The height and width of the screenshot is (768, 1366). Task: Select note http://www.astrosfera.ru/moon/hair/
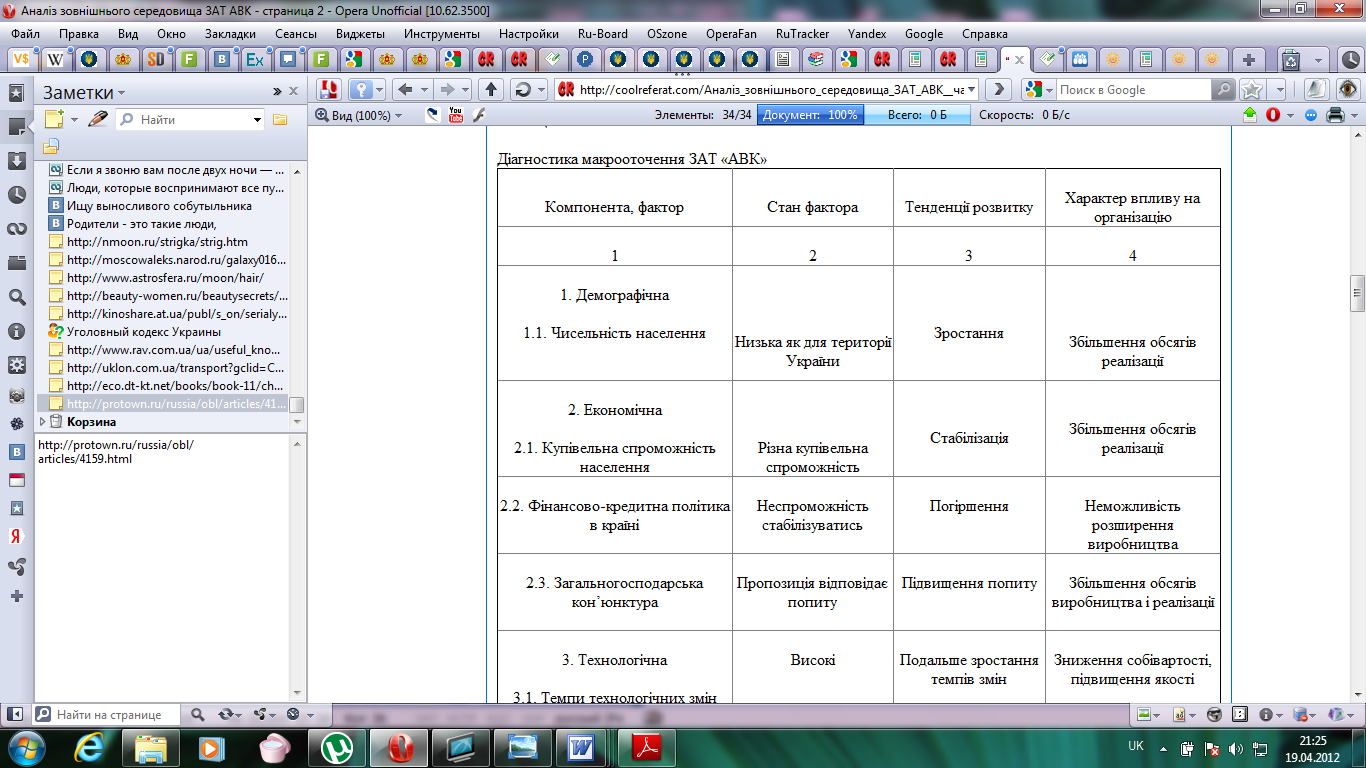click(165, 277)
